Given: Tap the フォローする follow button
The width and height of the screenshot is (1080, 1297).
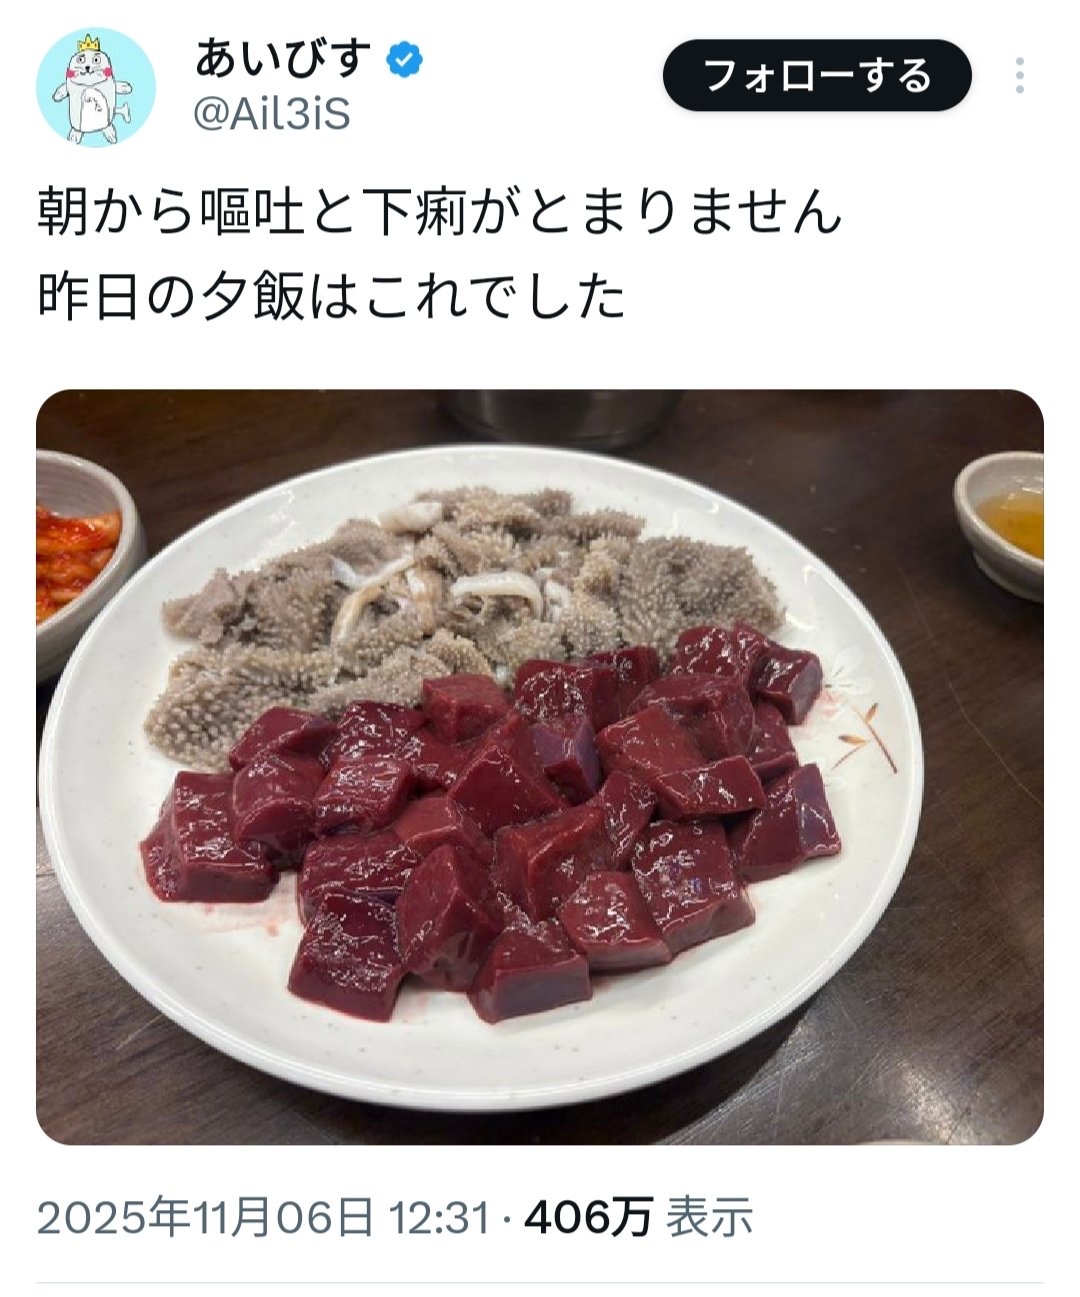Looking at the screenshot, I should 817,76.
